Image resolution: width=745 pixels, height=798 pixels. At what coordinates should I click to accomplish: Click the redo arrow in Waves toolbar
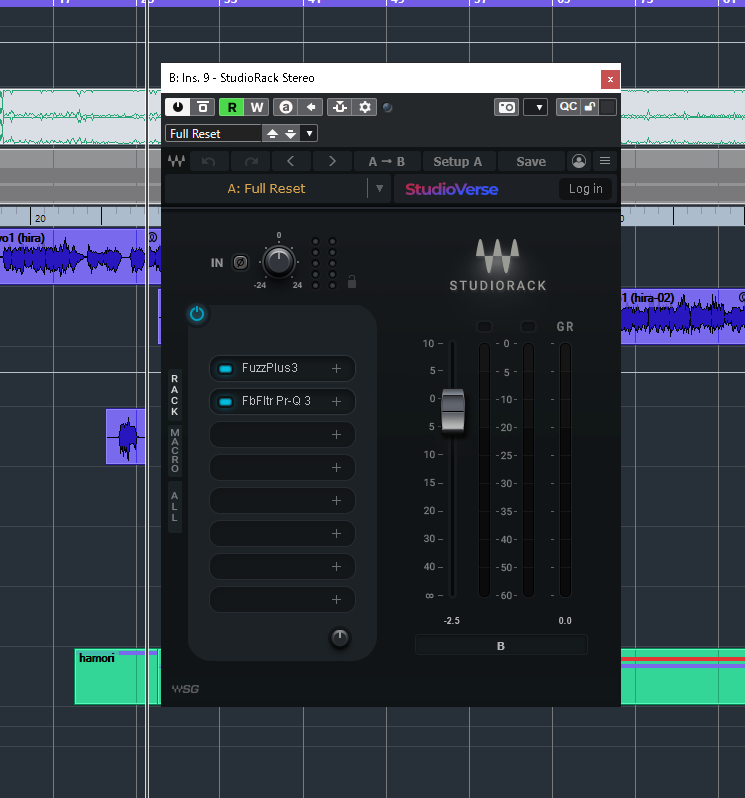[x=251, y=161]
